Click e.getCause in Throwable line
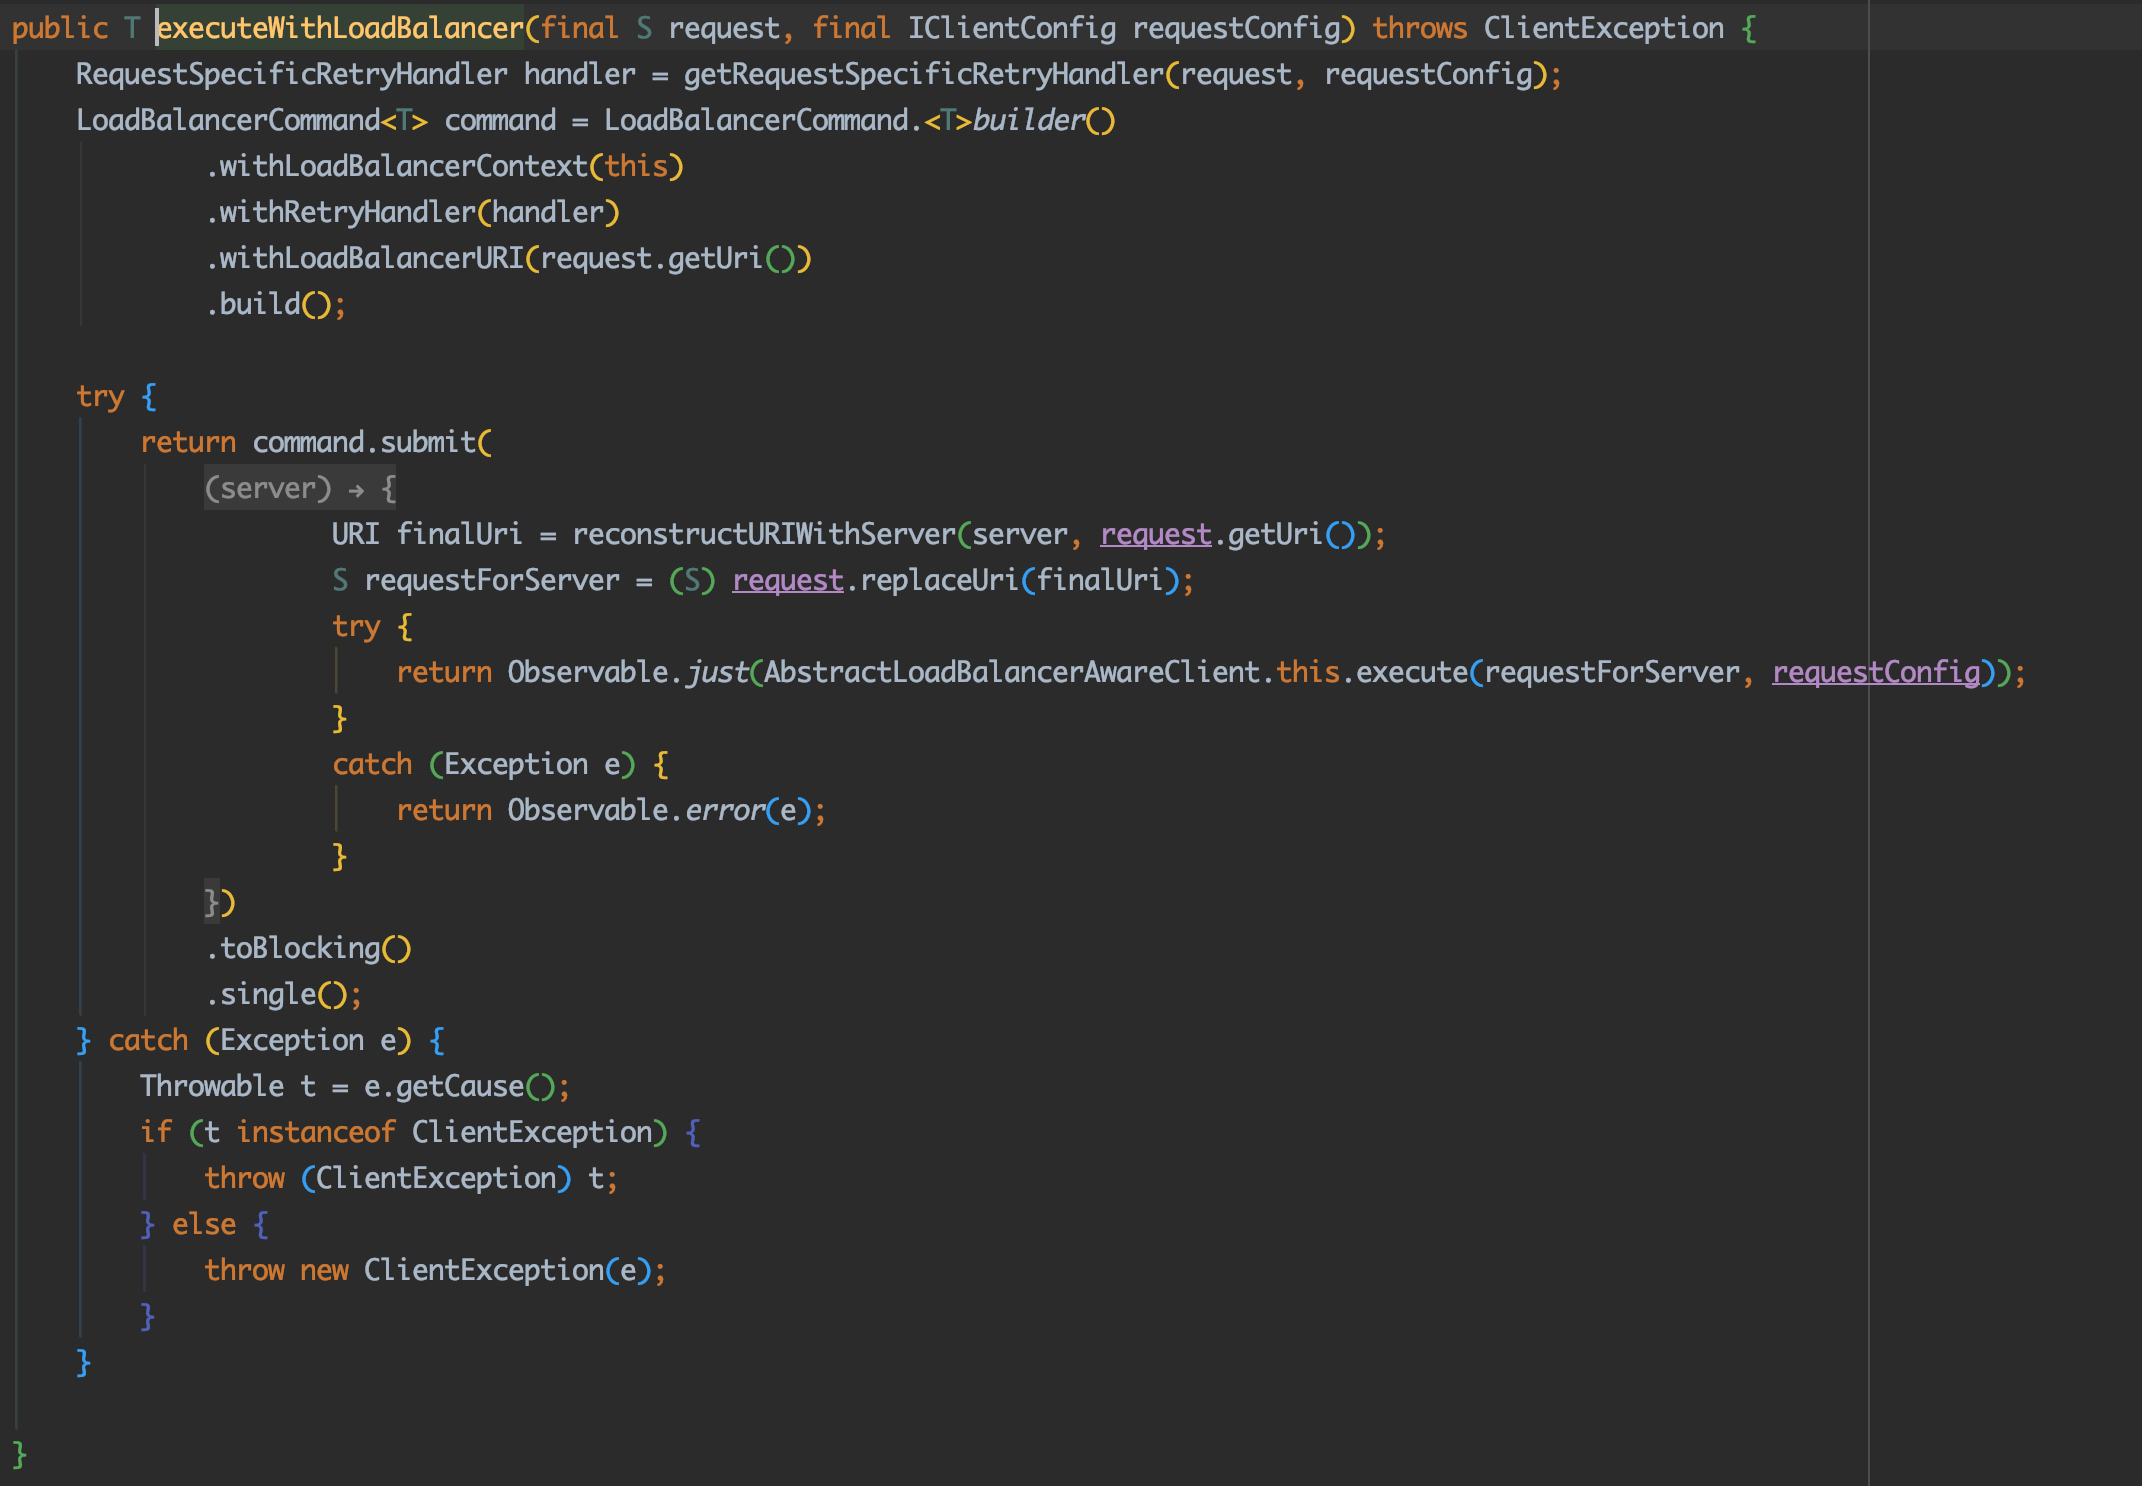 tap(459, 1087)
